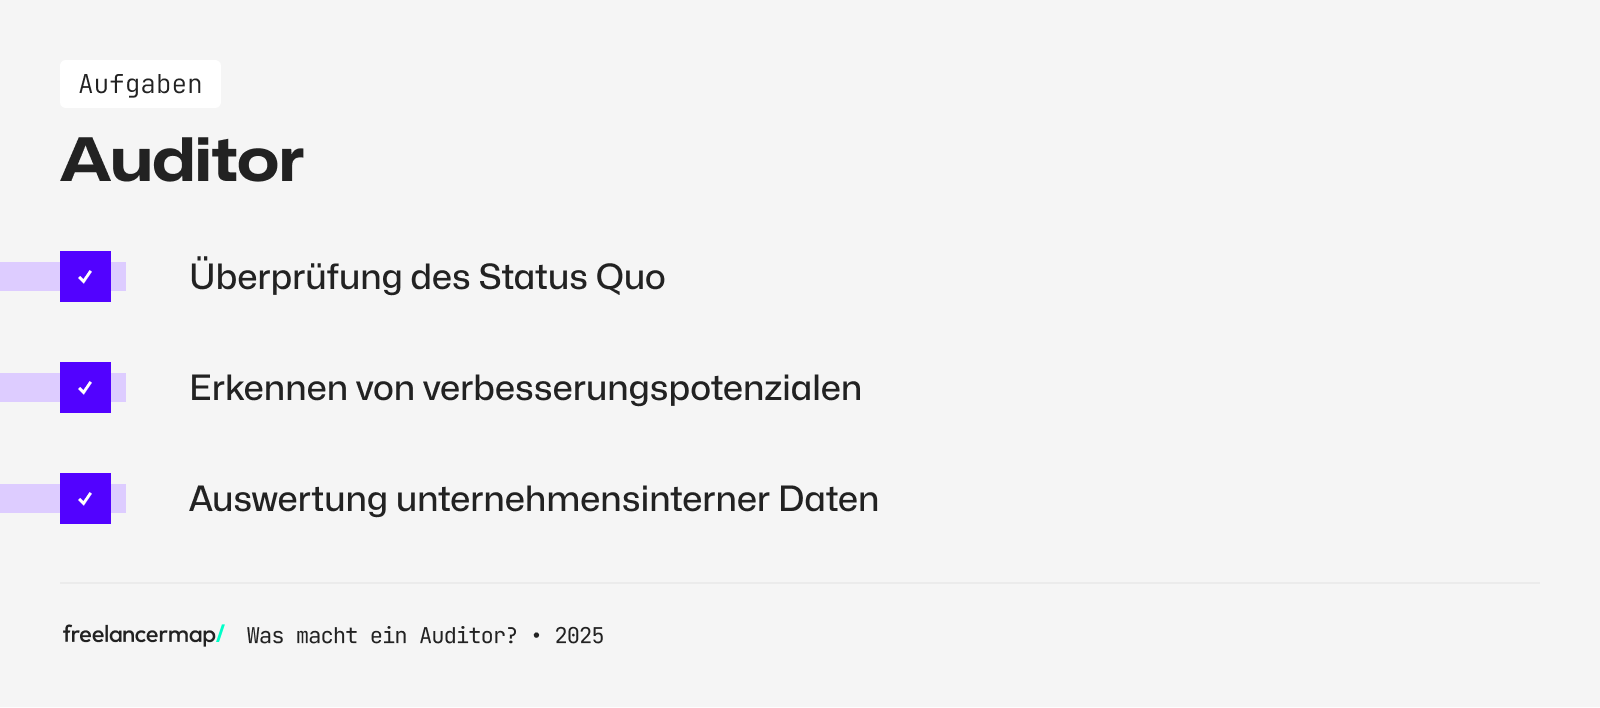Click the Aufgaben tag label

point(140,85)
